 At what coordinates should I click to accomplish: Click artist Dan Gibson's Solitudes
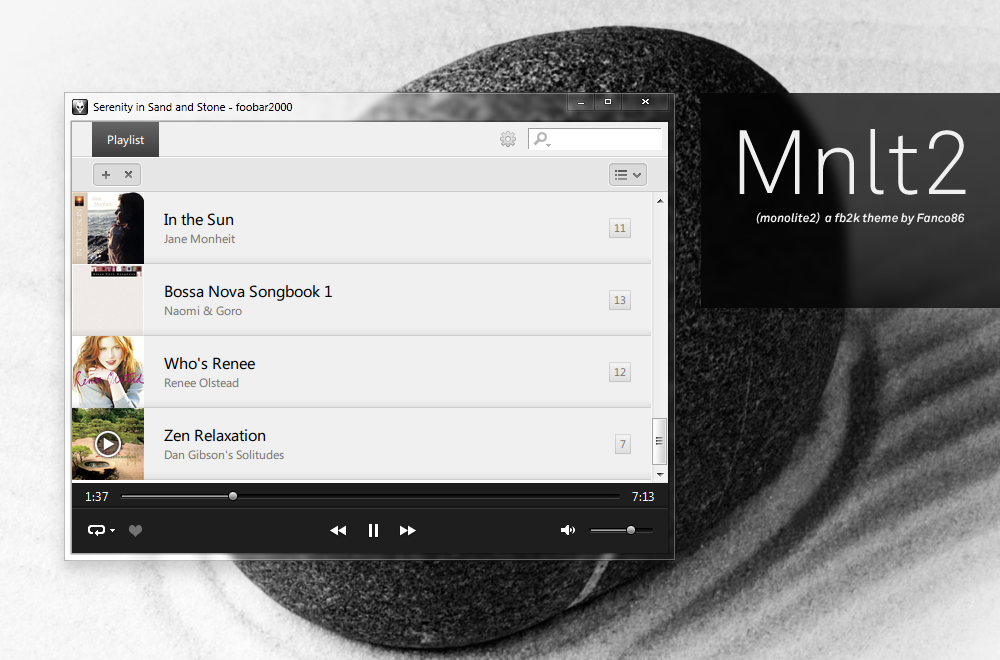(x=224, y=455)
